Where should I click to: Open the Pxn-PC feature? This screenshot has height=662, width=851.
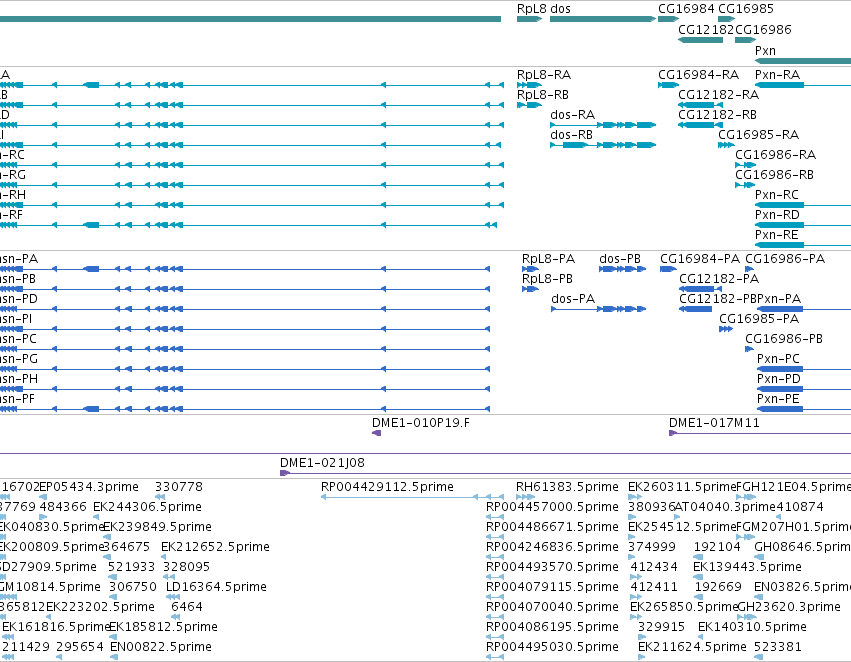coord(778,359)
